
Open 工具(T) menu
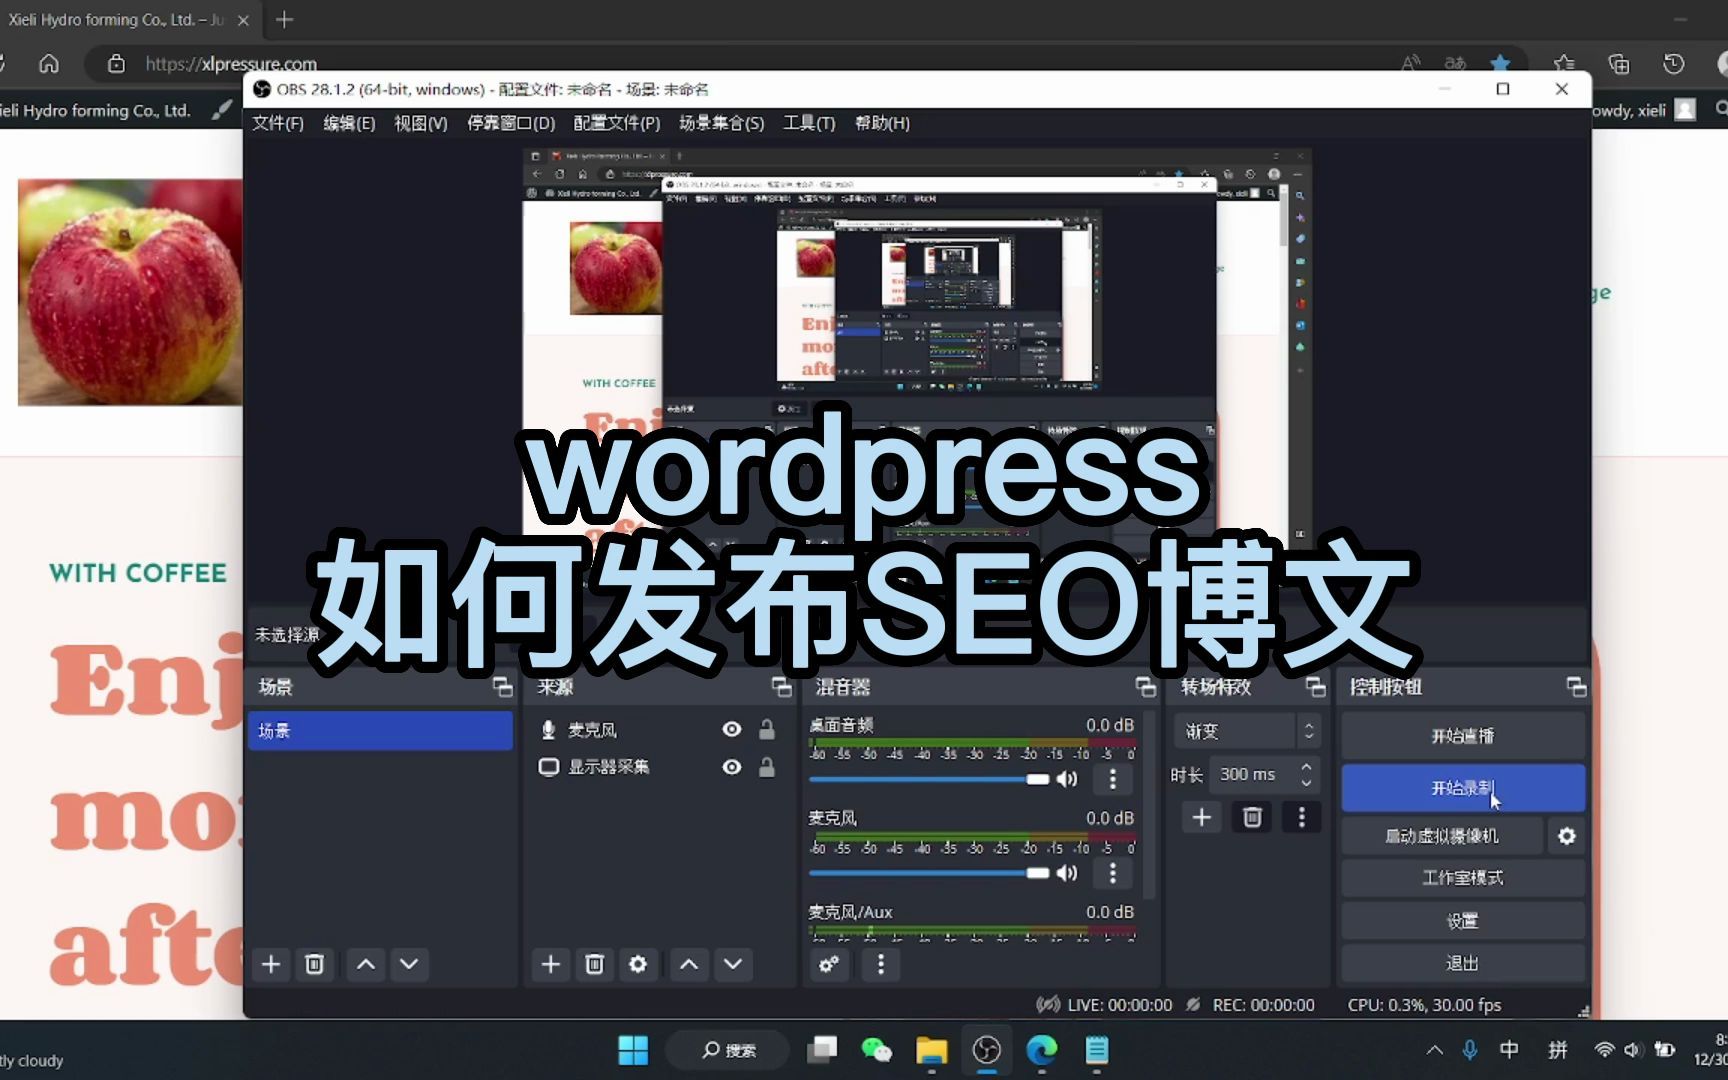pyautogui.click(x=809, y=123)
